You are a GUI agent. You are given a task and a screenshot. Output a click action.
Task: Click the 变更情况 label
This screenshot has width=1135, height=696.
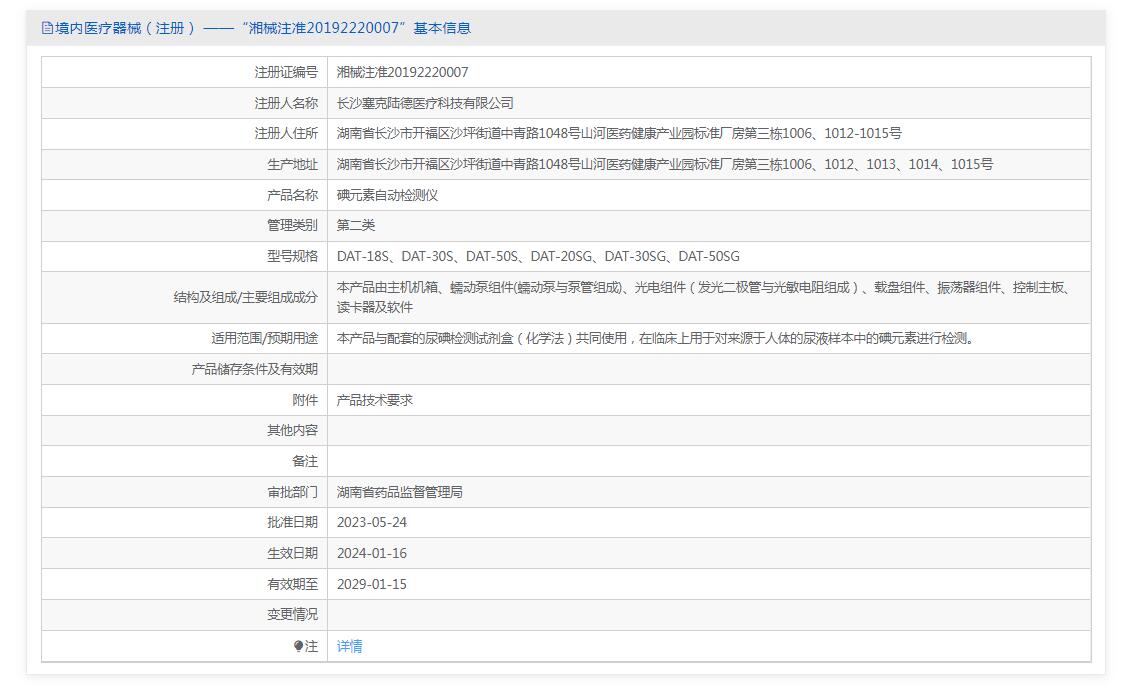[292, 614]
